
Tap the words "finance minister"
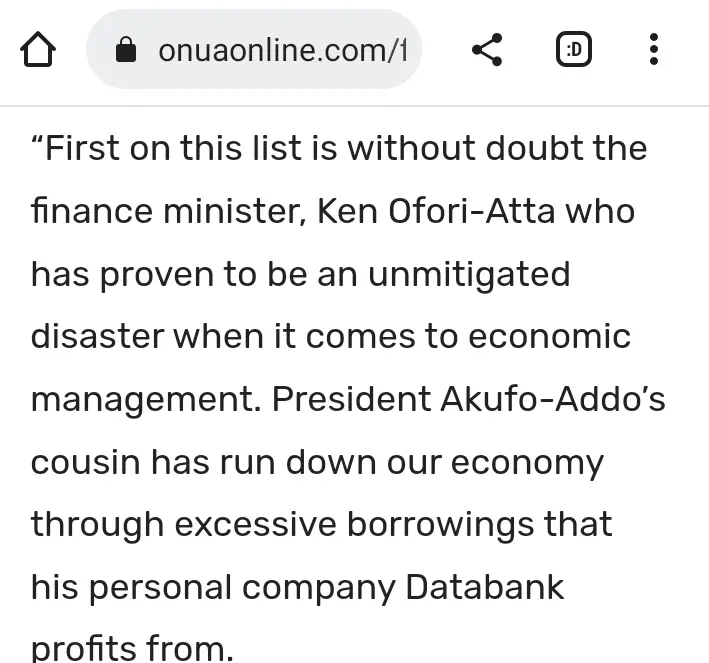[167, 212]
